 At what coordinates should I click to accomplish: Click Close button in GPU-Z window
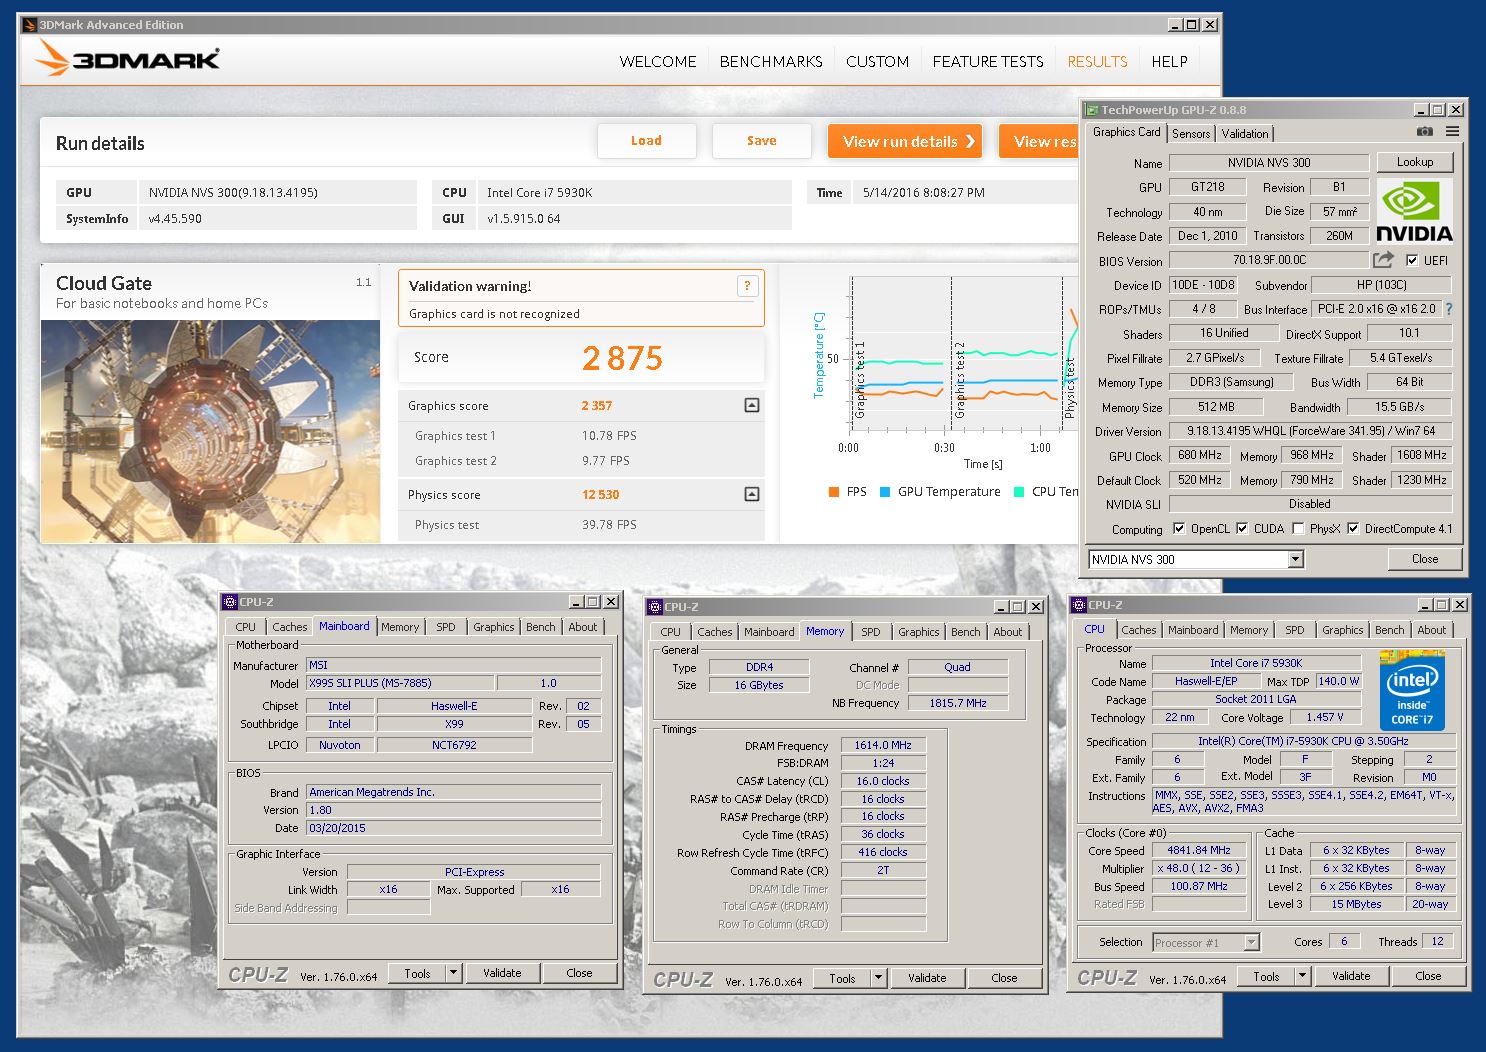tap(1425, 559)
